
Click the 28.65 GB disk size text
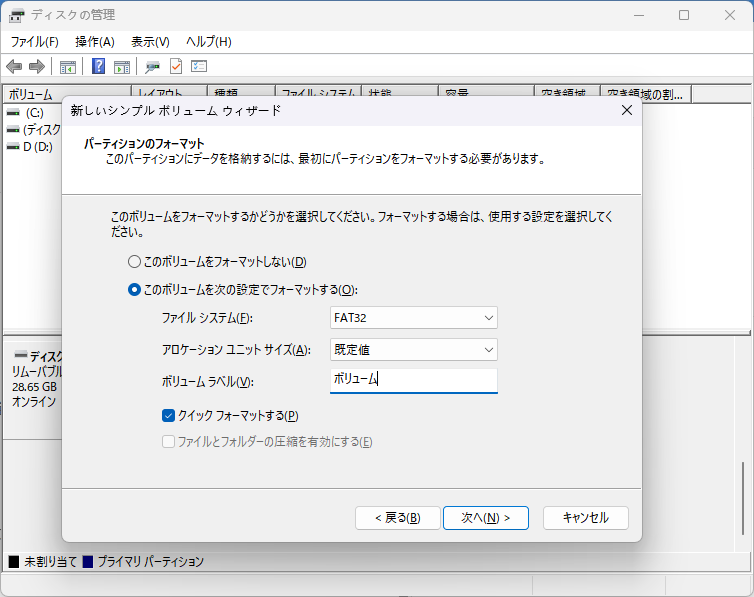point(35,387)
